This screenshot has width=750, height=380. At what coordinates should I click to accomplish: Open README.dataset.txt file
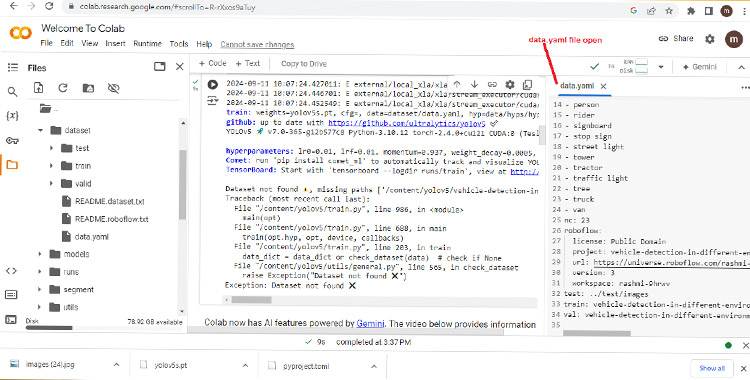click(110, 201)
